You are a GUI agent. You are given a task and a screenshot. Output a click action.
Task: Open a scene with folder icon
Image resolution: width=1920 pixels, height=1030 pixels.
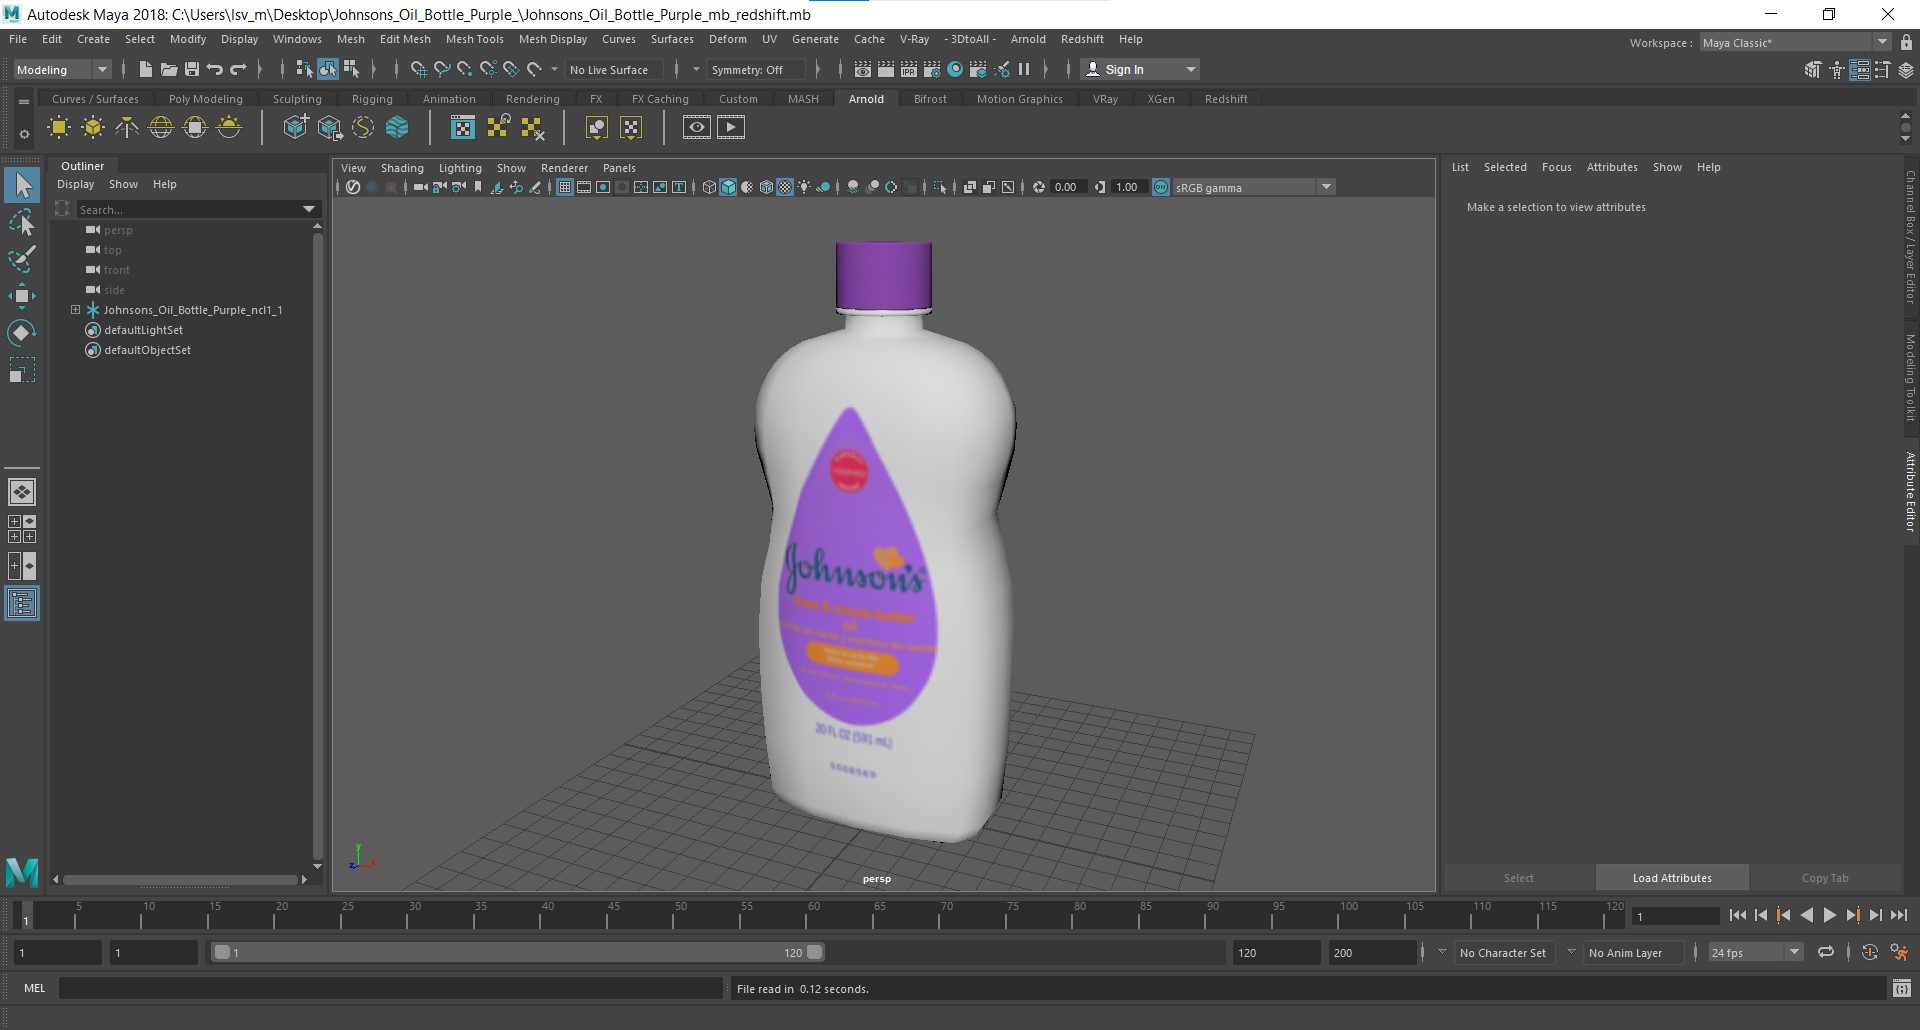[169, 69]
